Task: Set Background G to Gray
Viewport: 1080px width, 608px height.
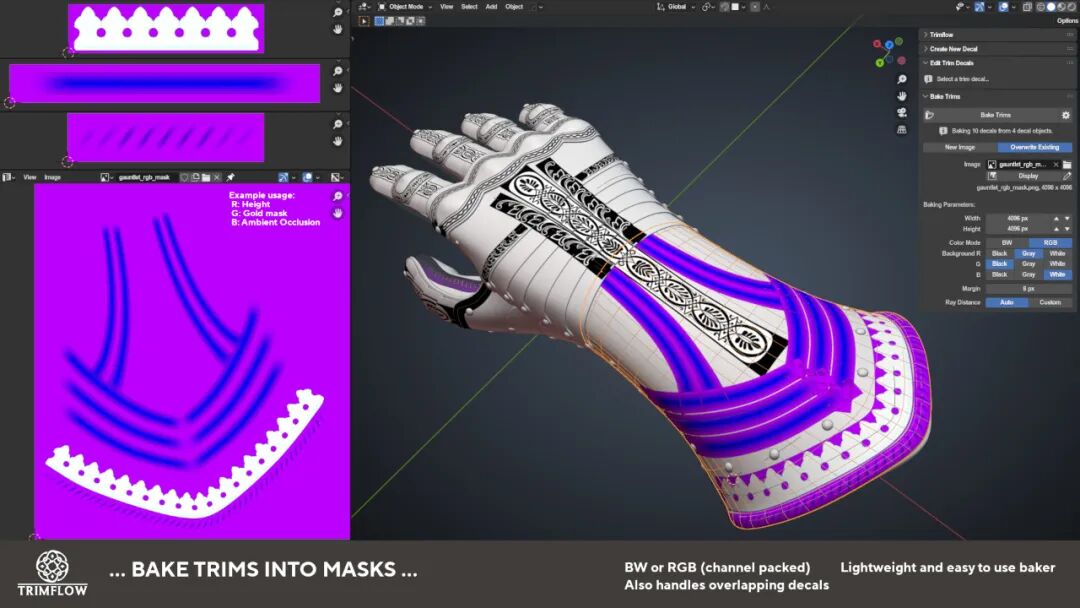Action: click(1028, 264)
